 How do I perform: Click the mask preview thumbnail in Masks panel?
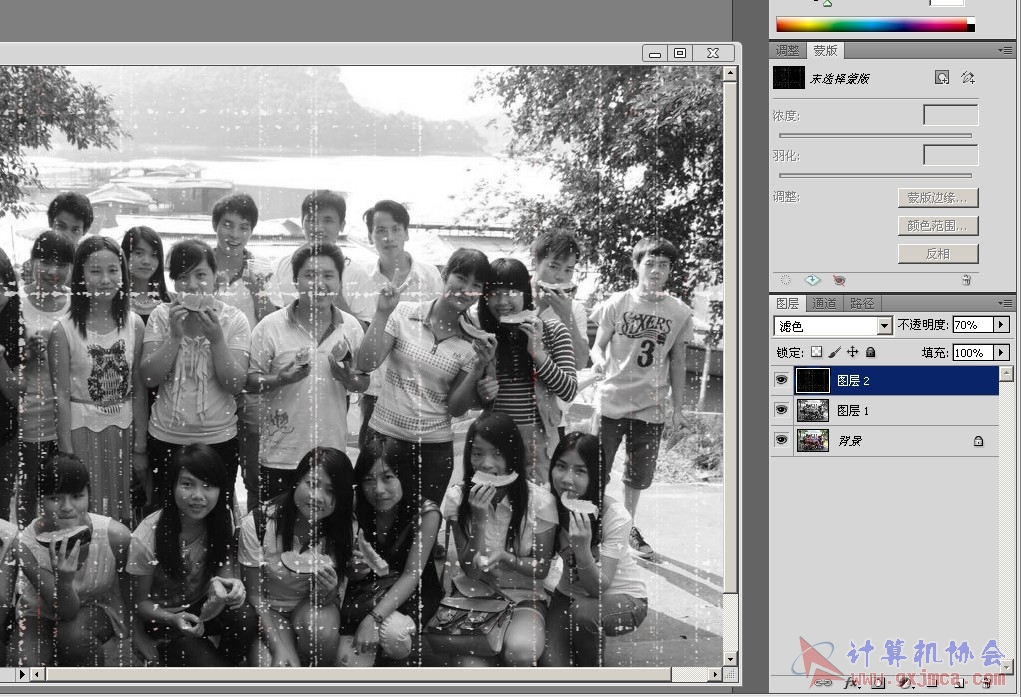[789, 78]
